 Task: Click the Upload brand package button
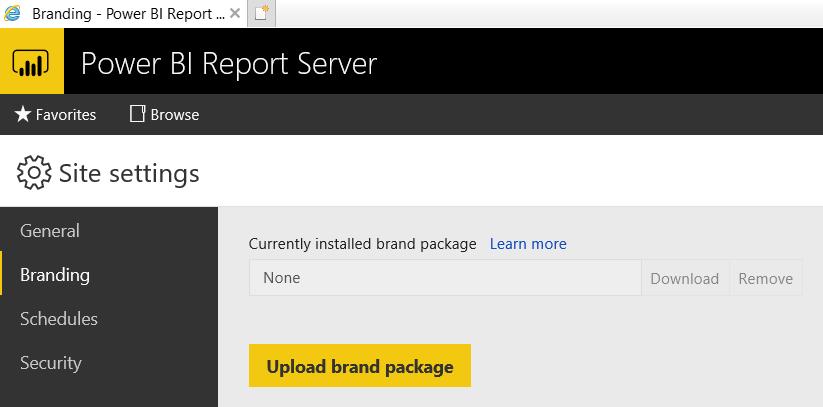(x=360, y=366)
